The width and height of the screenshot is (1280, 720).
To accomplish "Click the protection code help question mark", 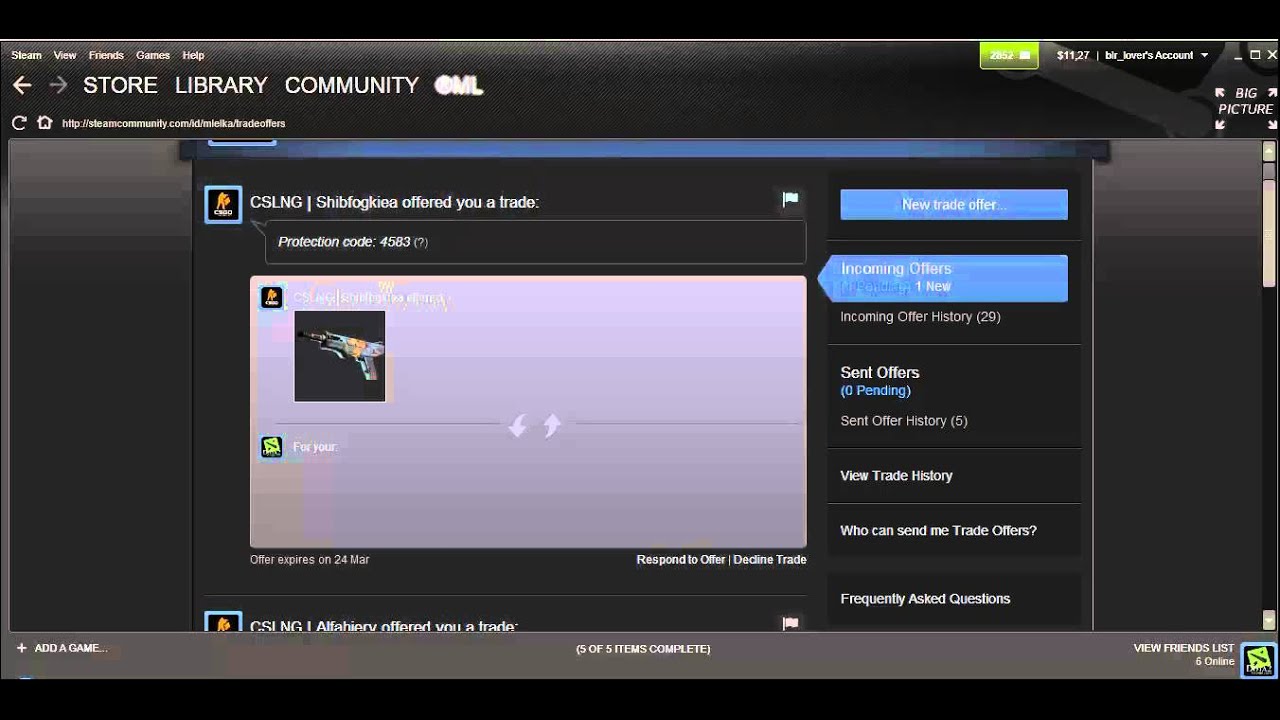I will coord(421,242).
